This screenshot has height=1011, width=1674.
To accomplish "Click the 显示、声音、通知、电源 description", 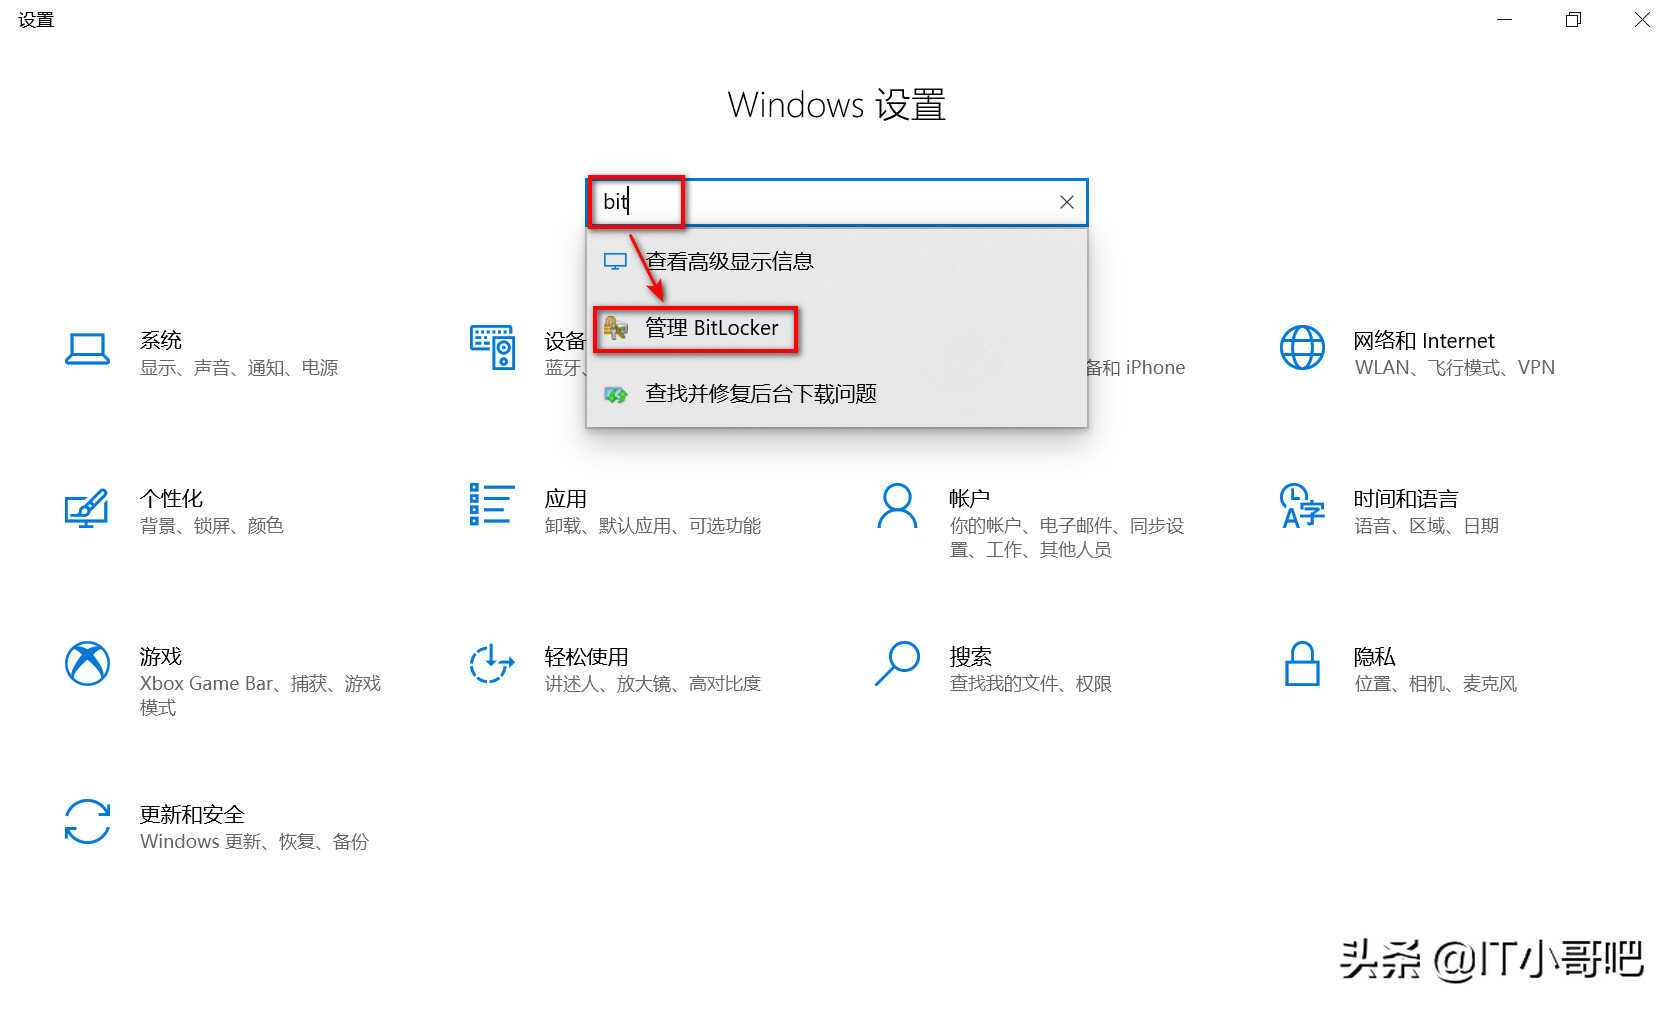I will pos(239,368).
